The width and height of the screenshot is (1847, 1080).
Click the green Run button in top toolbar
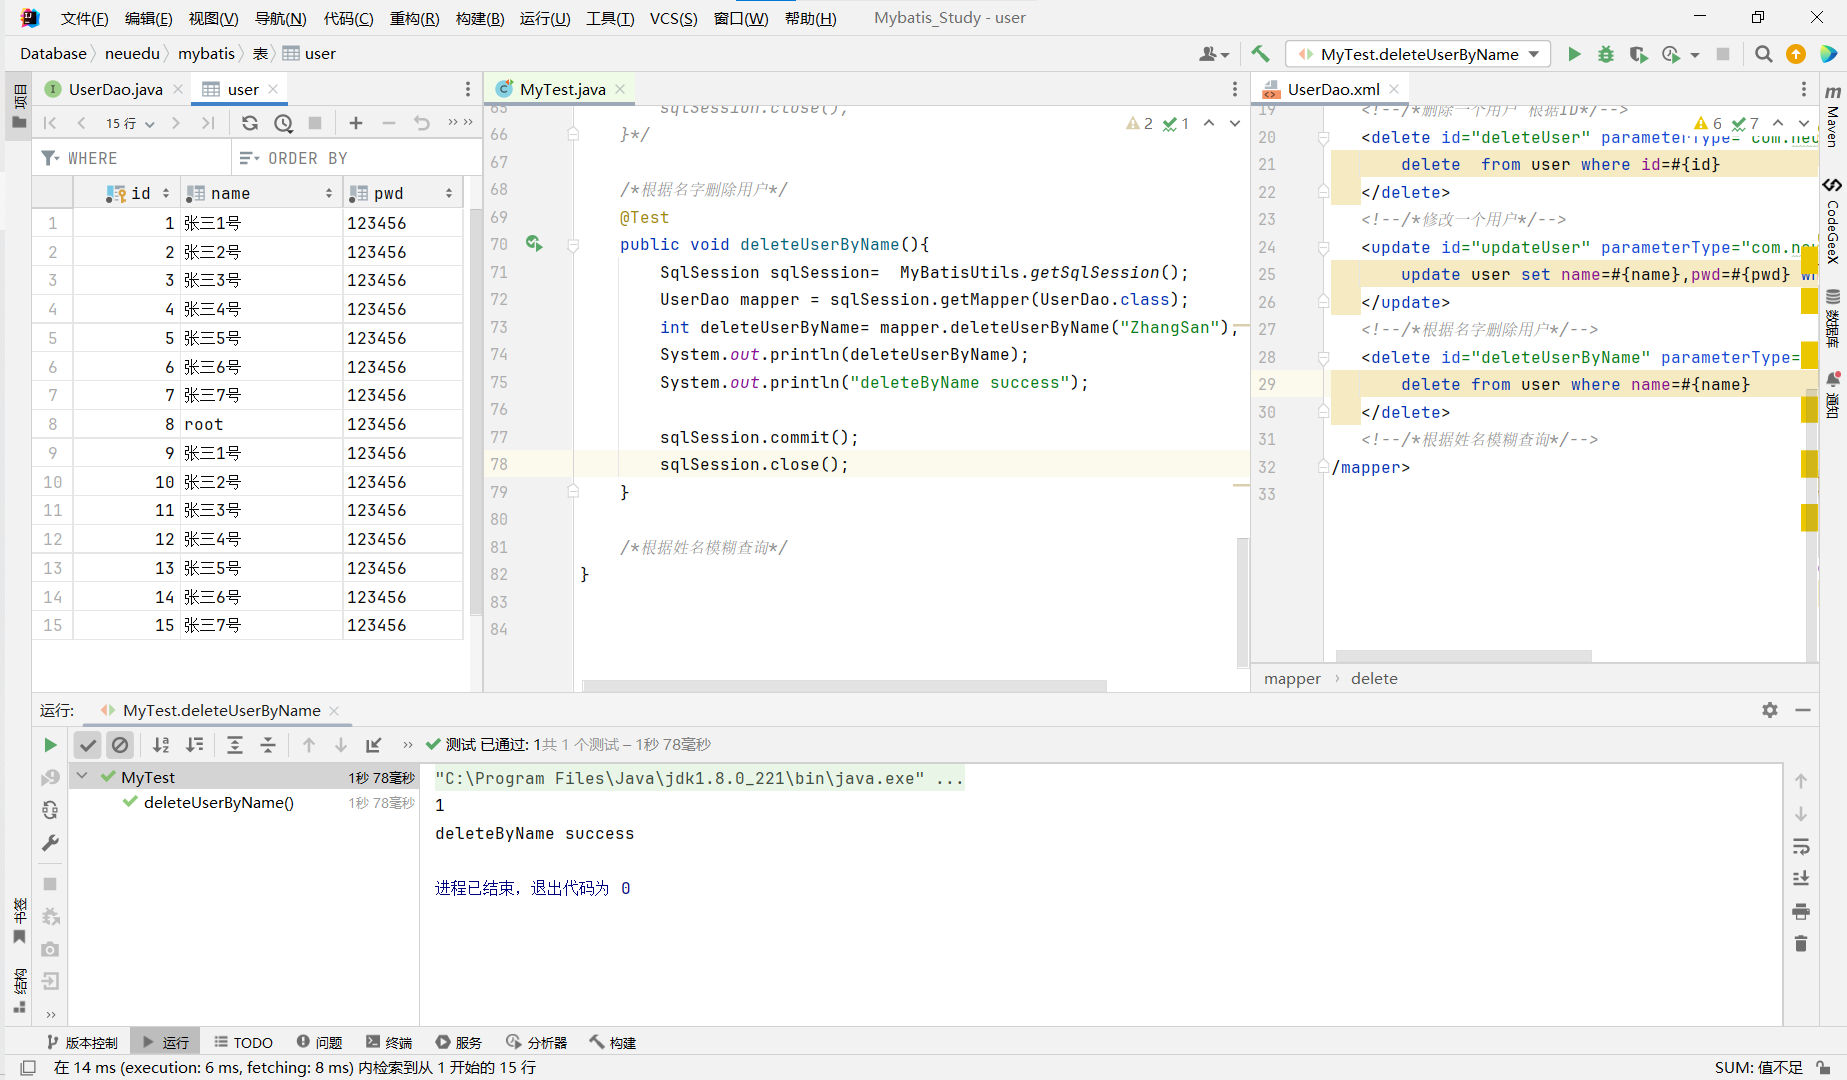[x=1574, y=54]
